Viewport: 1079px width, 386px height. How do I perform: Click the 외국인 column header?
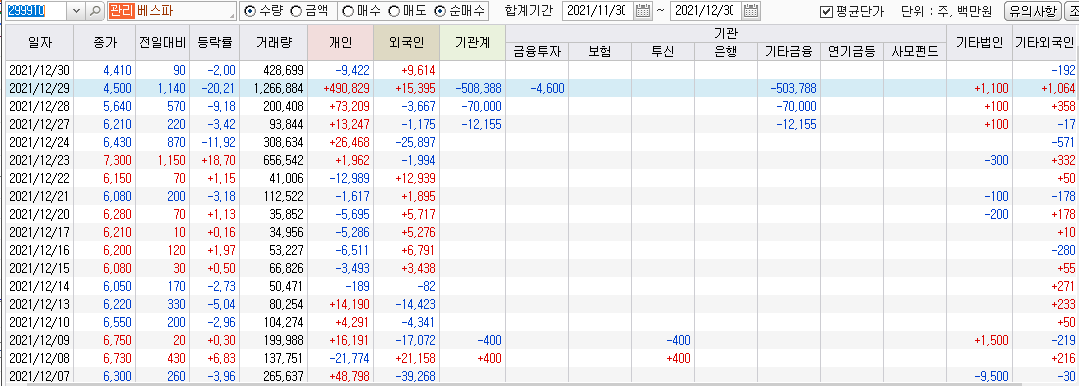coord(406,43)
